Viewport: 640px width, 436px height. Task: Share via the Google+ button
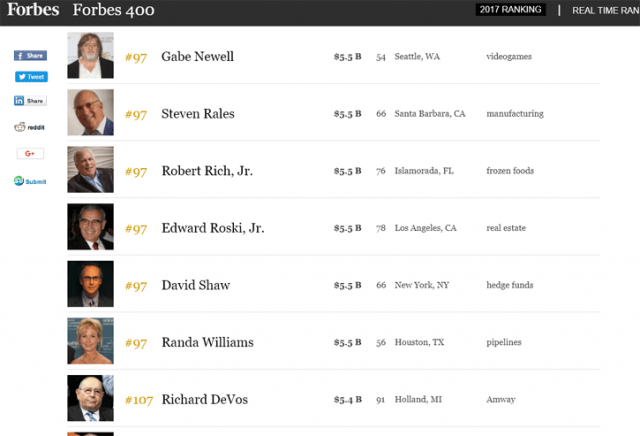pos(30,153)
